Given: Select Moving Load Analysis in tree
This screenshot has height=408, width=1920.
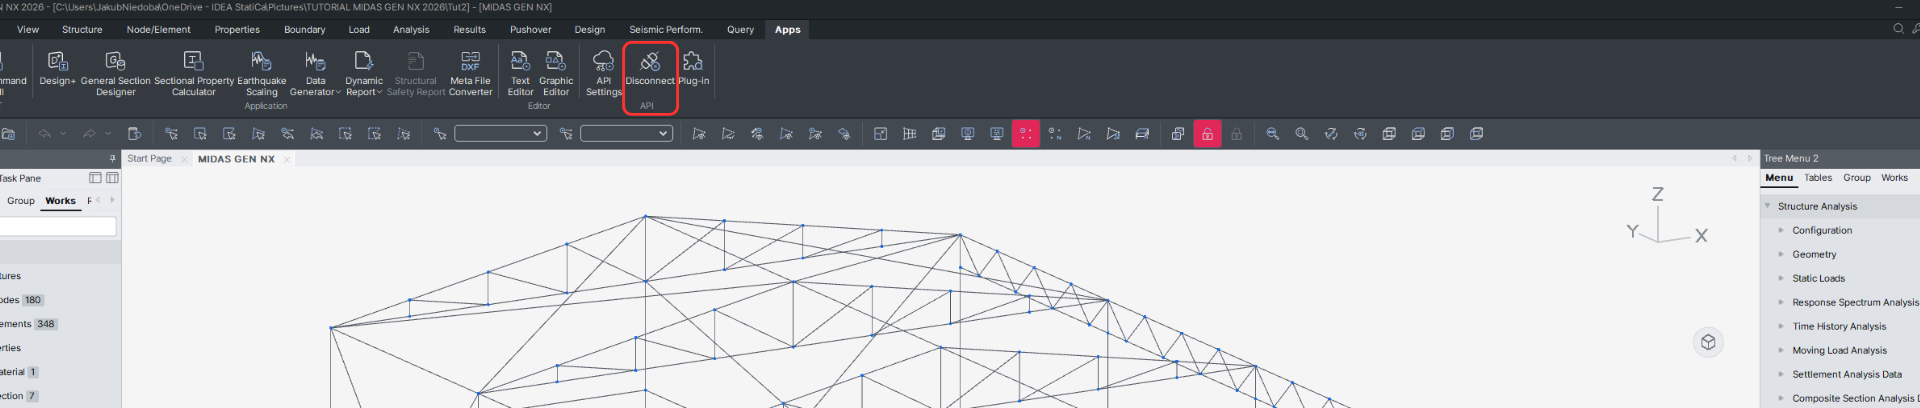Looking at the screenshot, I should (1839, 351).
